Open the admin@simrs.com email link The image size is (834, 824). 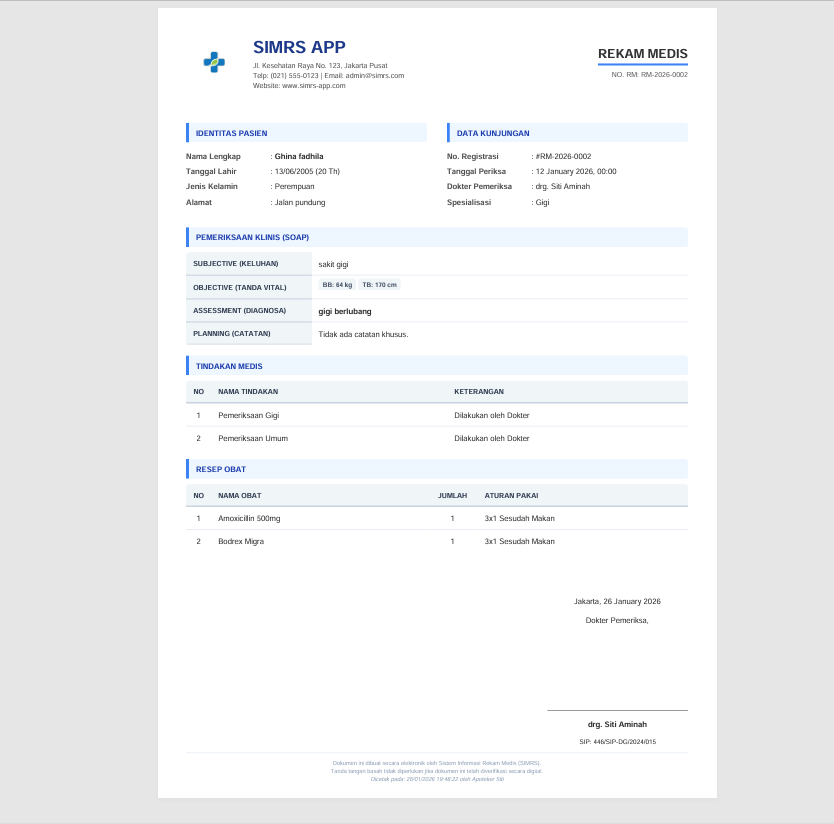point(376,75)
